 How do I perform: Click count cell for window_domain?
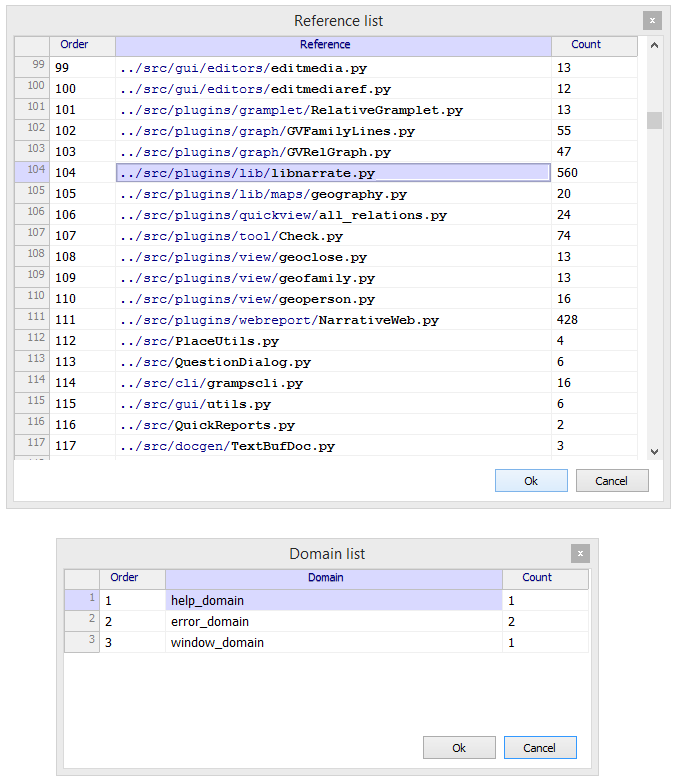(x=545, y=642)
